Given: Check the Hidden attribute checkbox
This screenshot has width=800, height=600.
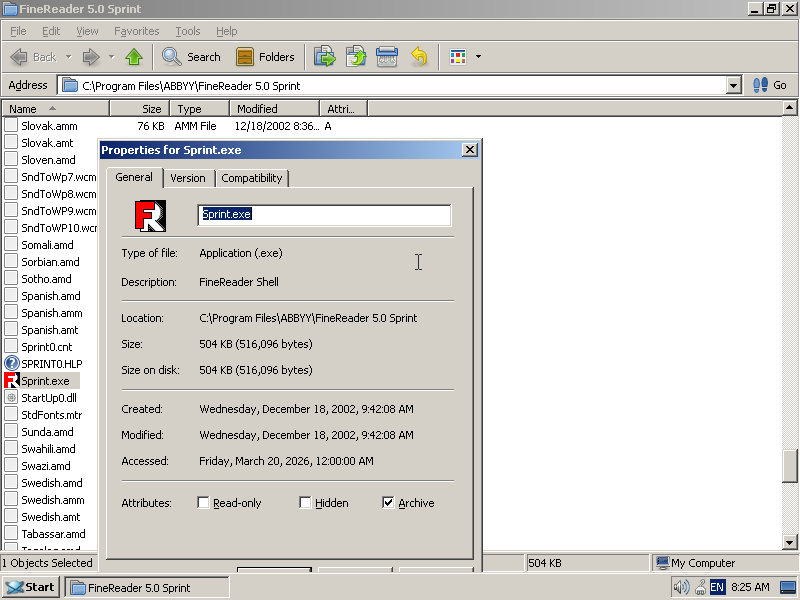Looking at the screenshot, I should [x=305, y=503].
